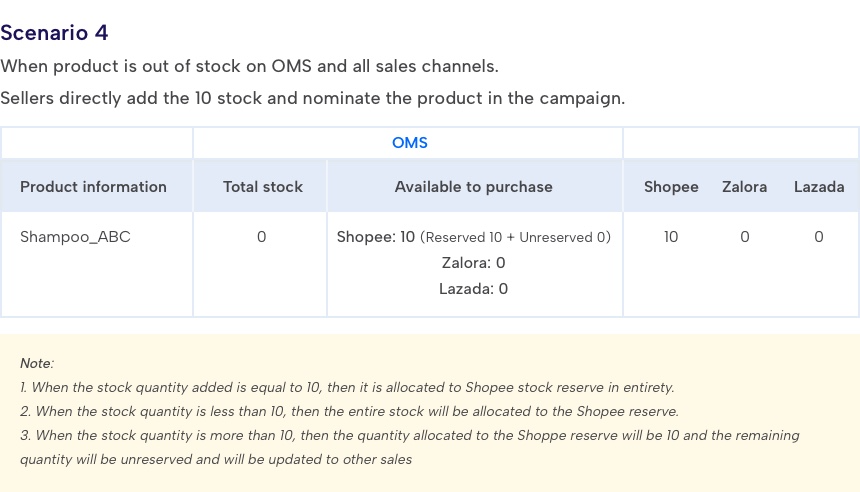Viewport: 860px width, 492px height.
Task: Click the Lazada column header
Action: 819,186
